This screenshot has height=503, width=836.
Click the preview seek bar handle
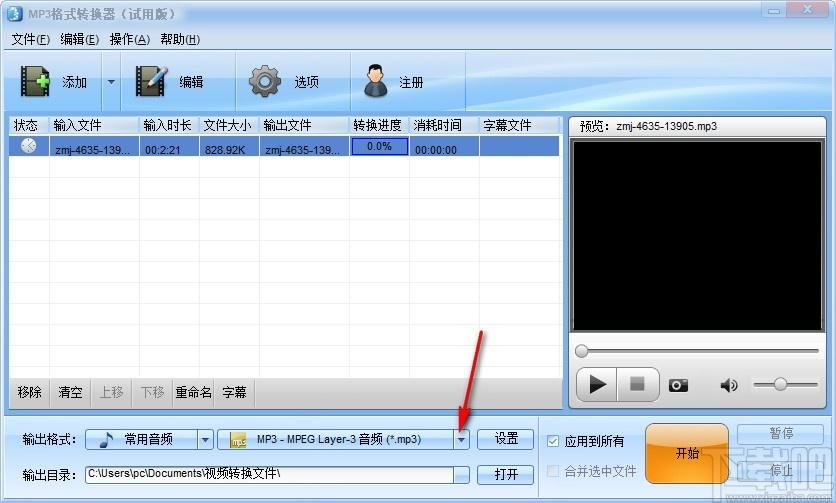coord(582,350)
